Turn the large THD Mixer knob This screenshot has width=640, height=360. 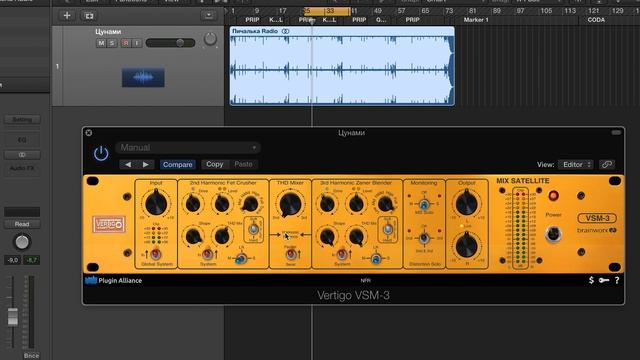click(290, 204)
